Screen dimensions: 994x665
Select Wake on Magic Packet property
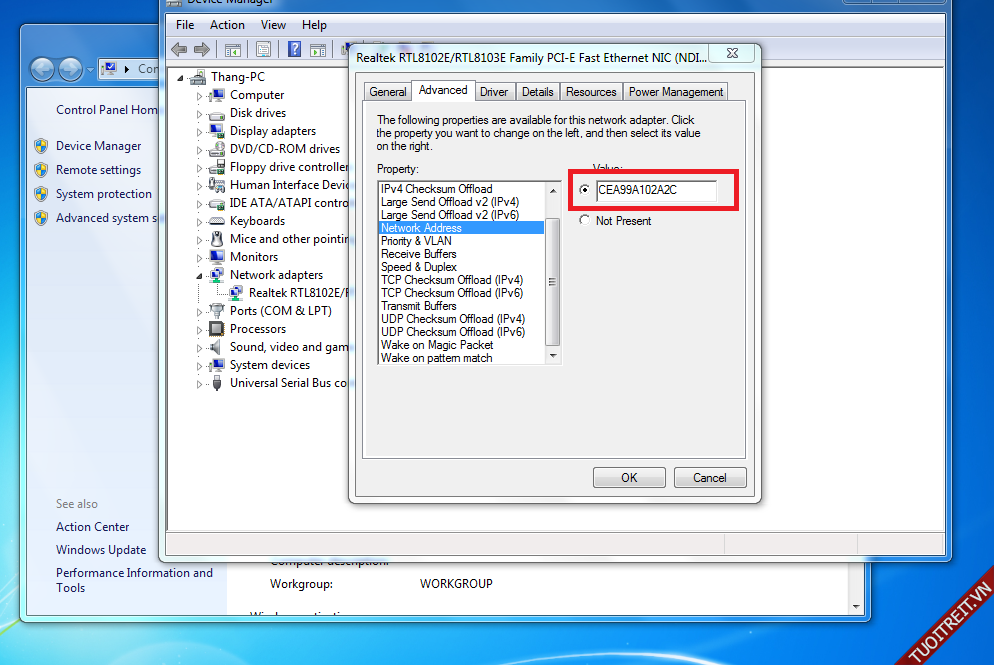437,345
